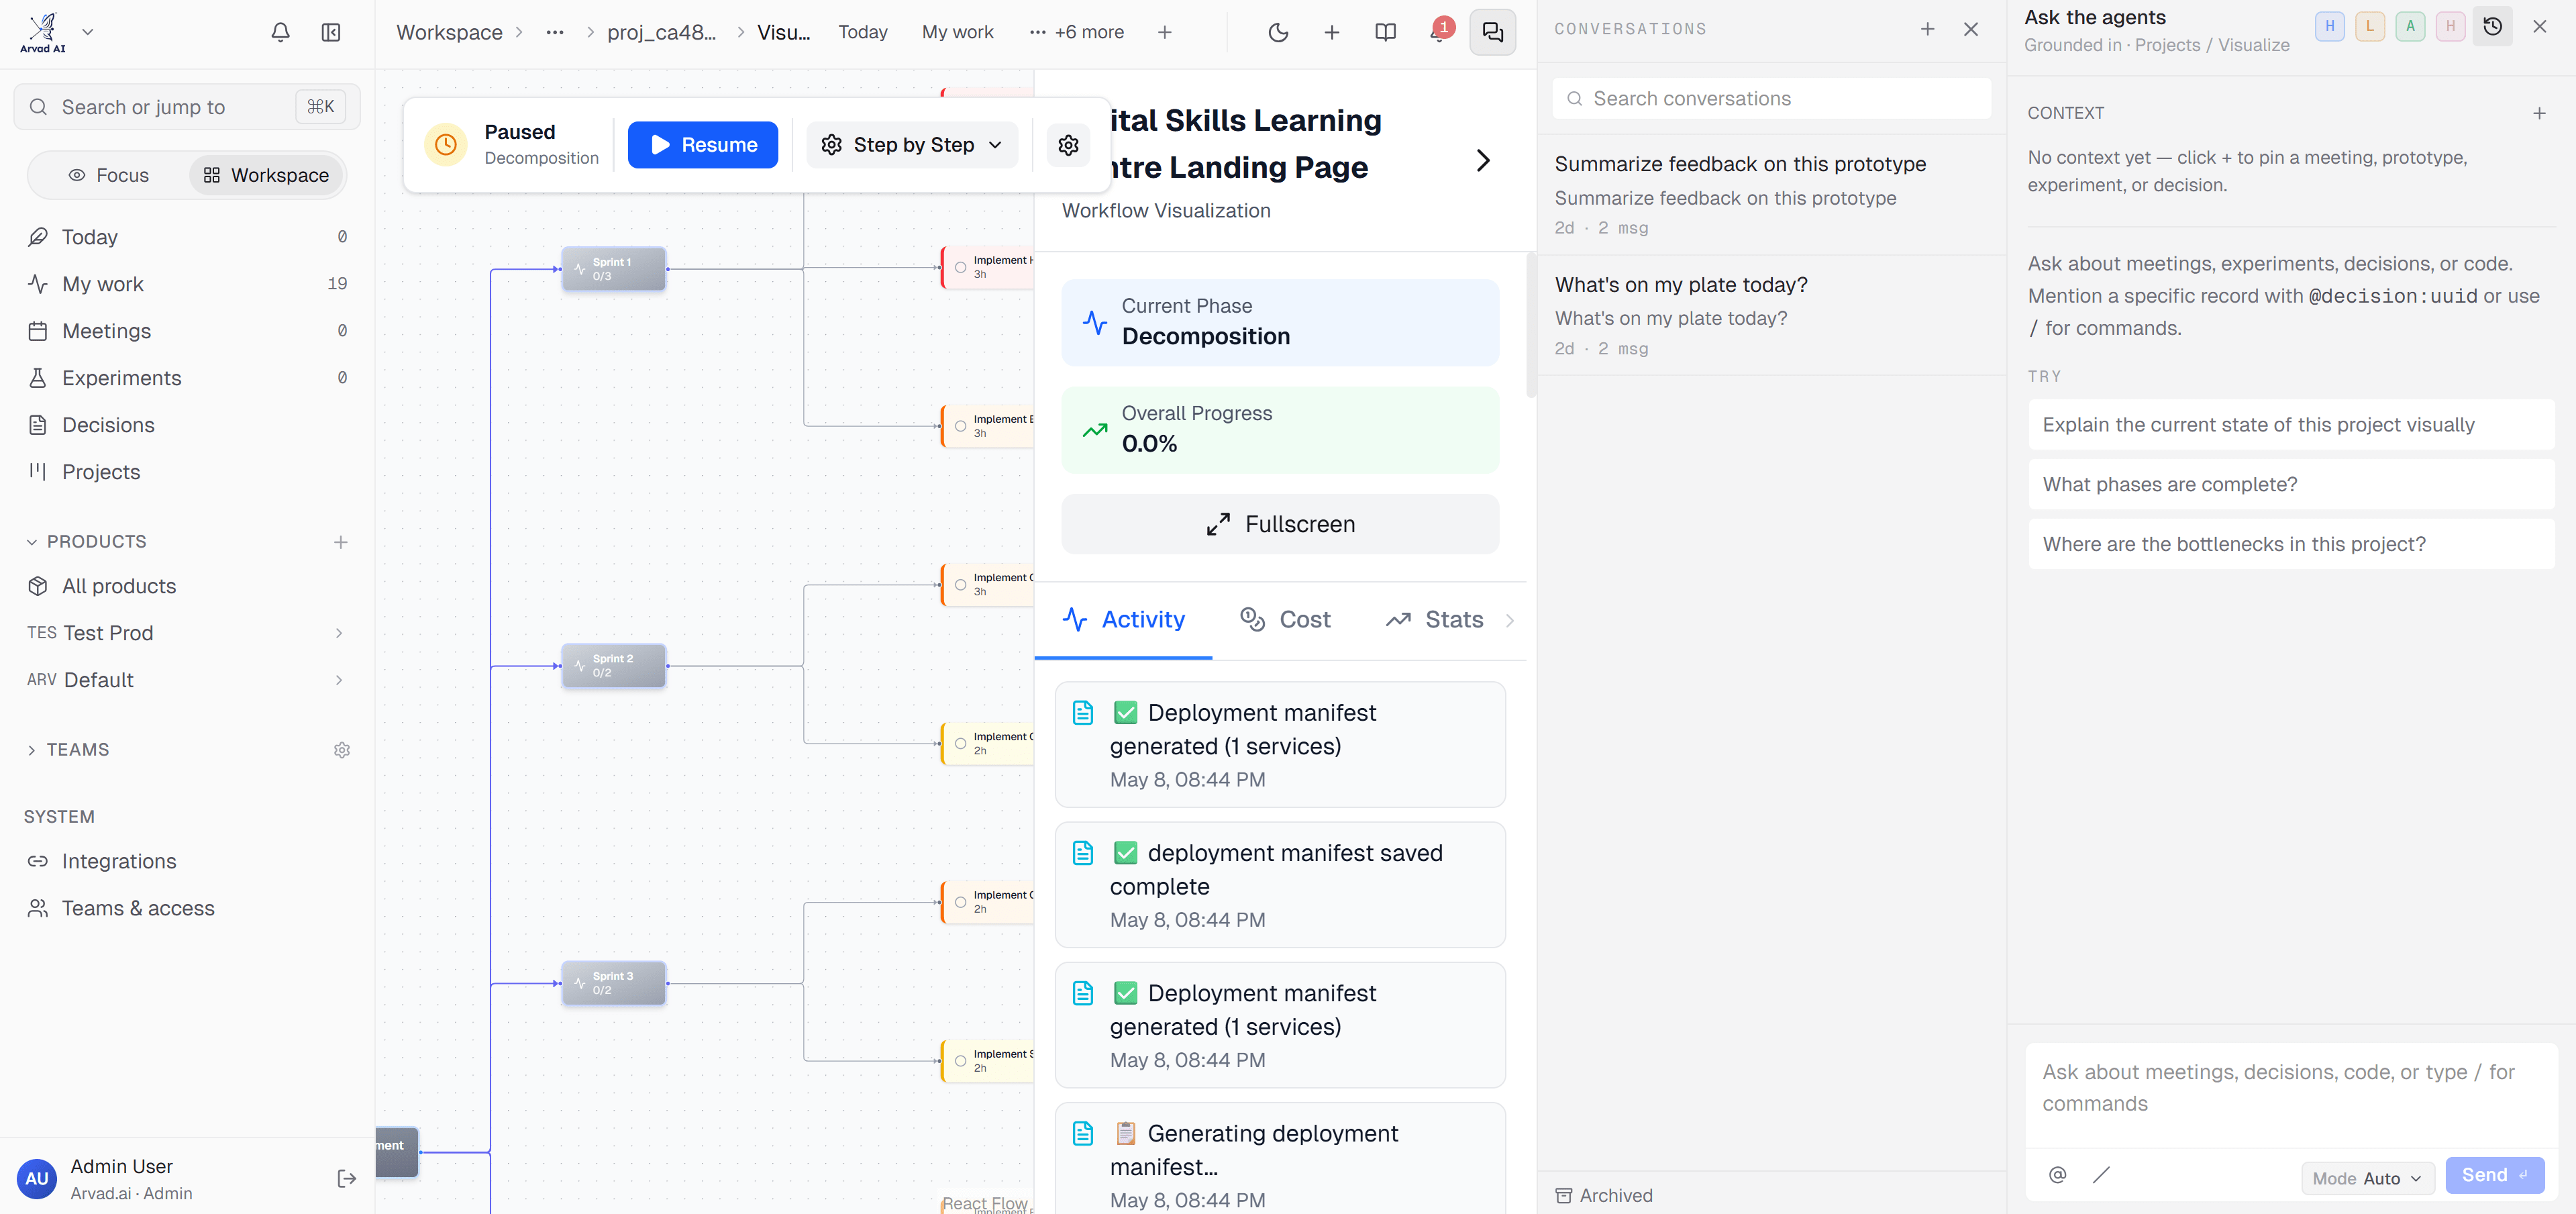Open the workflow in Fullscreen
The width and height of the screenshot is (2576, 1214).
pyautogui.click(x=1279, y=524)
